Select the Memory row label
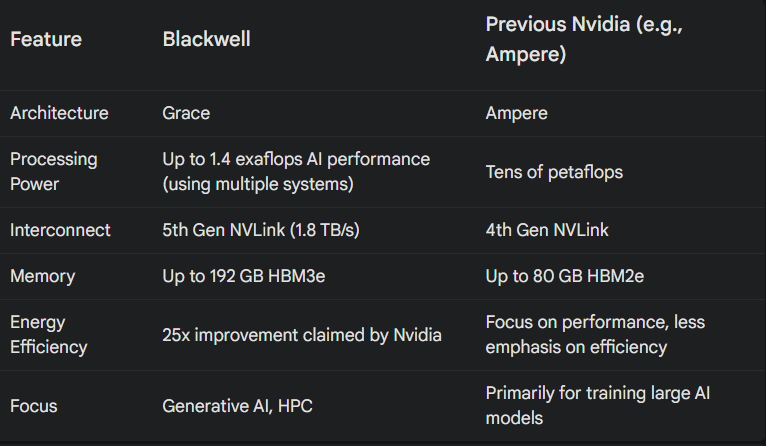The height and width of the screenshot is (446, 766). click(x=40, y=276)
